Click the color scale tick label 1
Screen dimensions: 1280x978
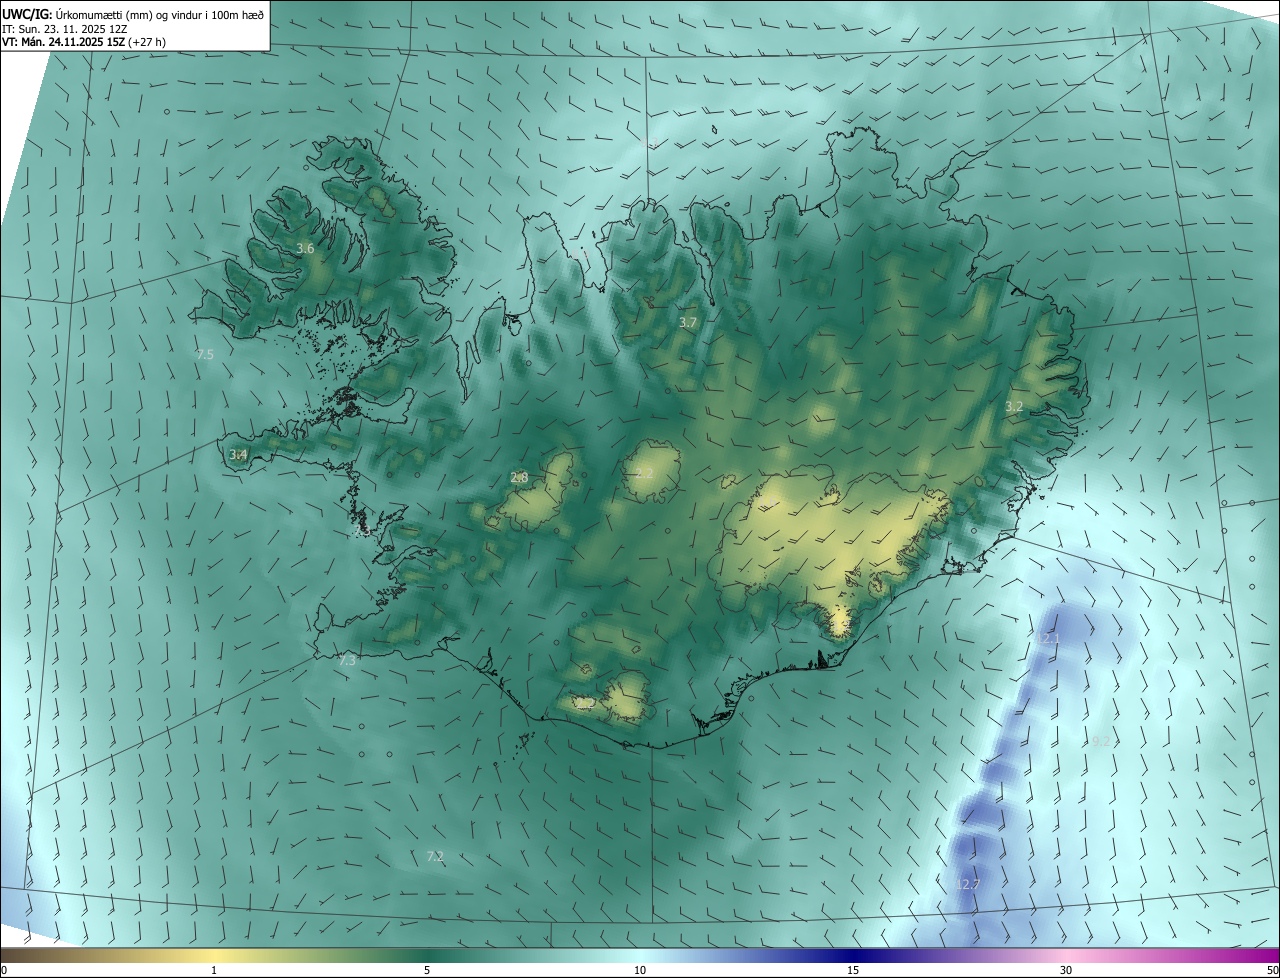point(214,970)
